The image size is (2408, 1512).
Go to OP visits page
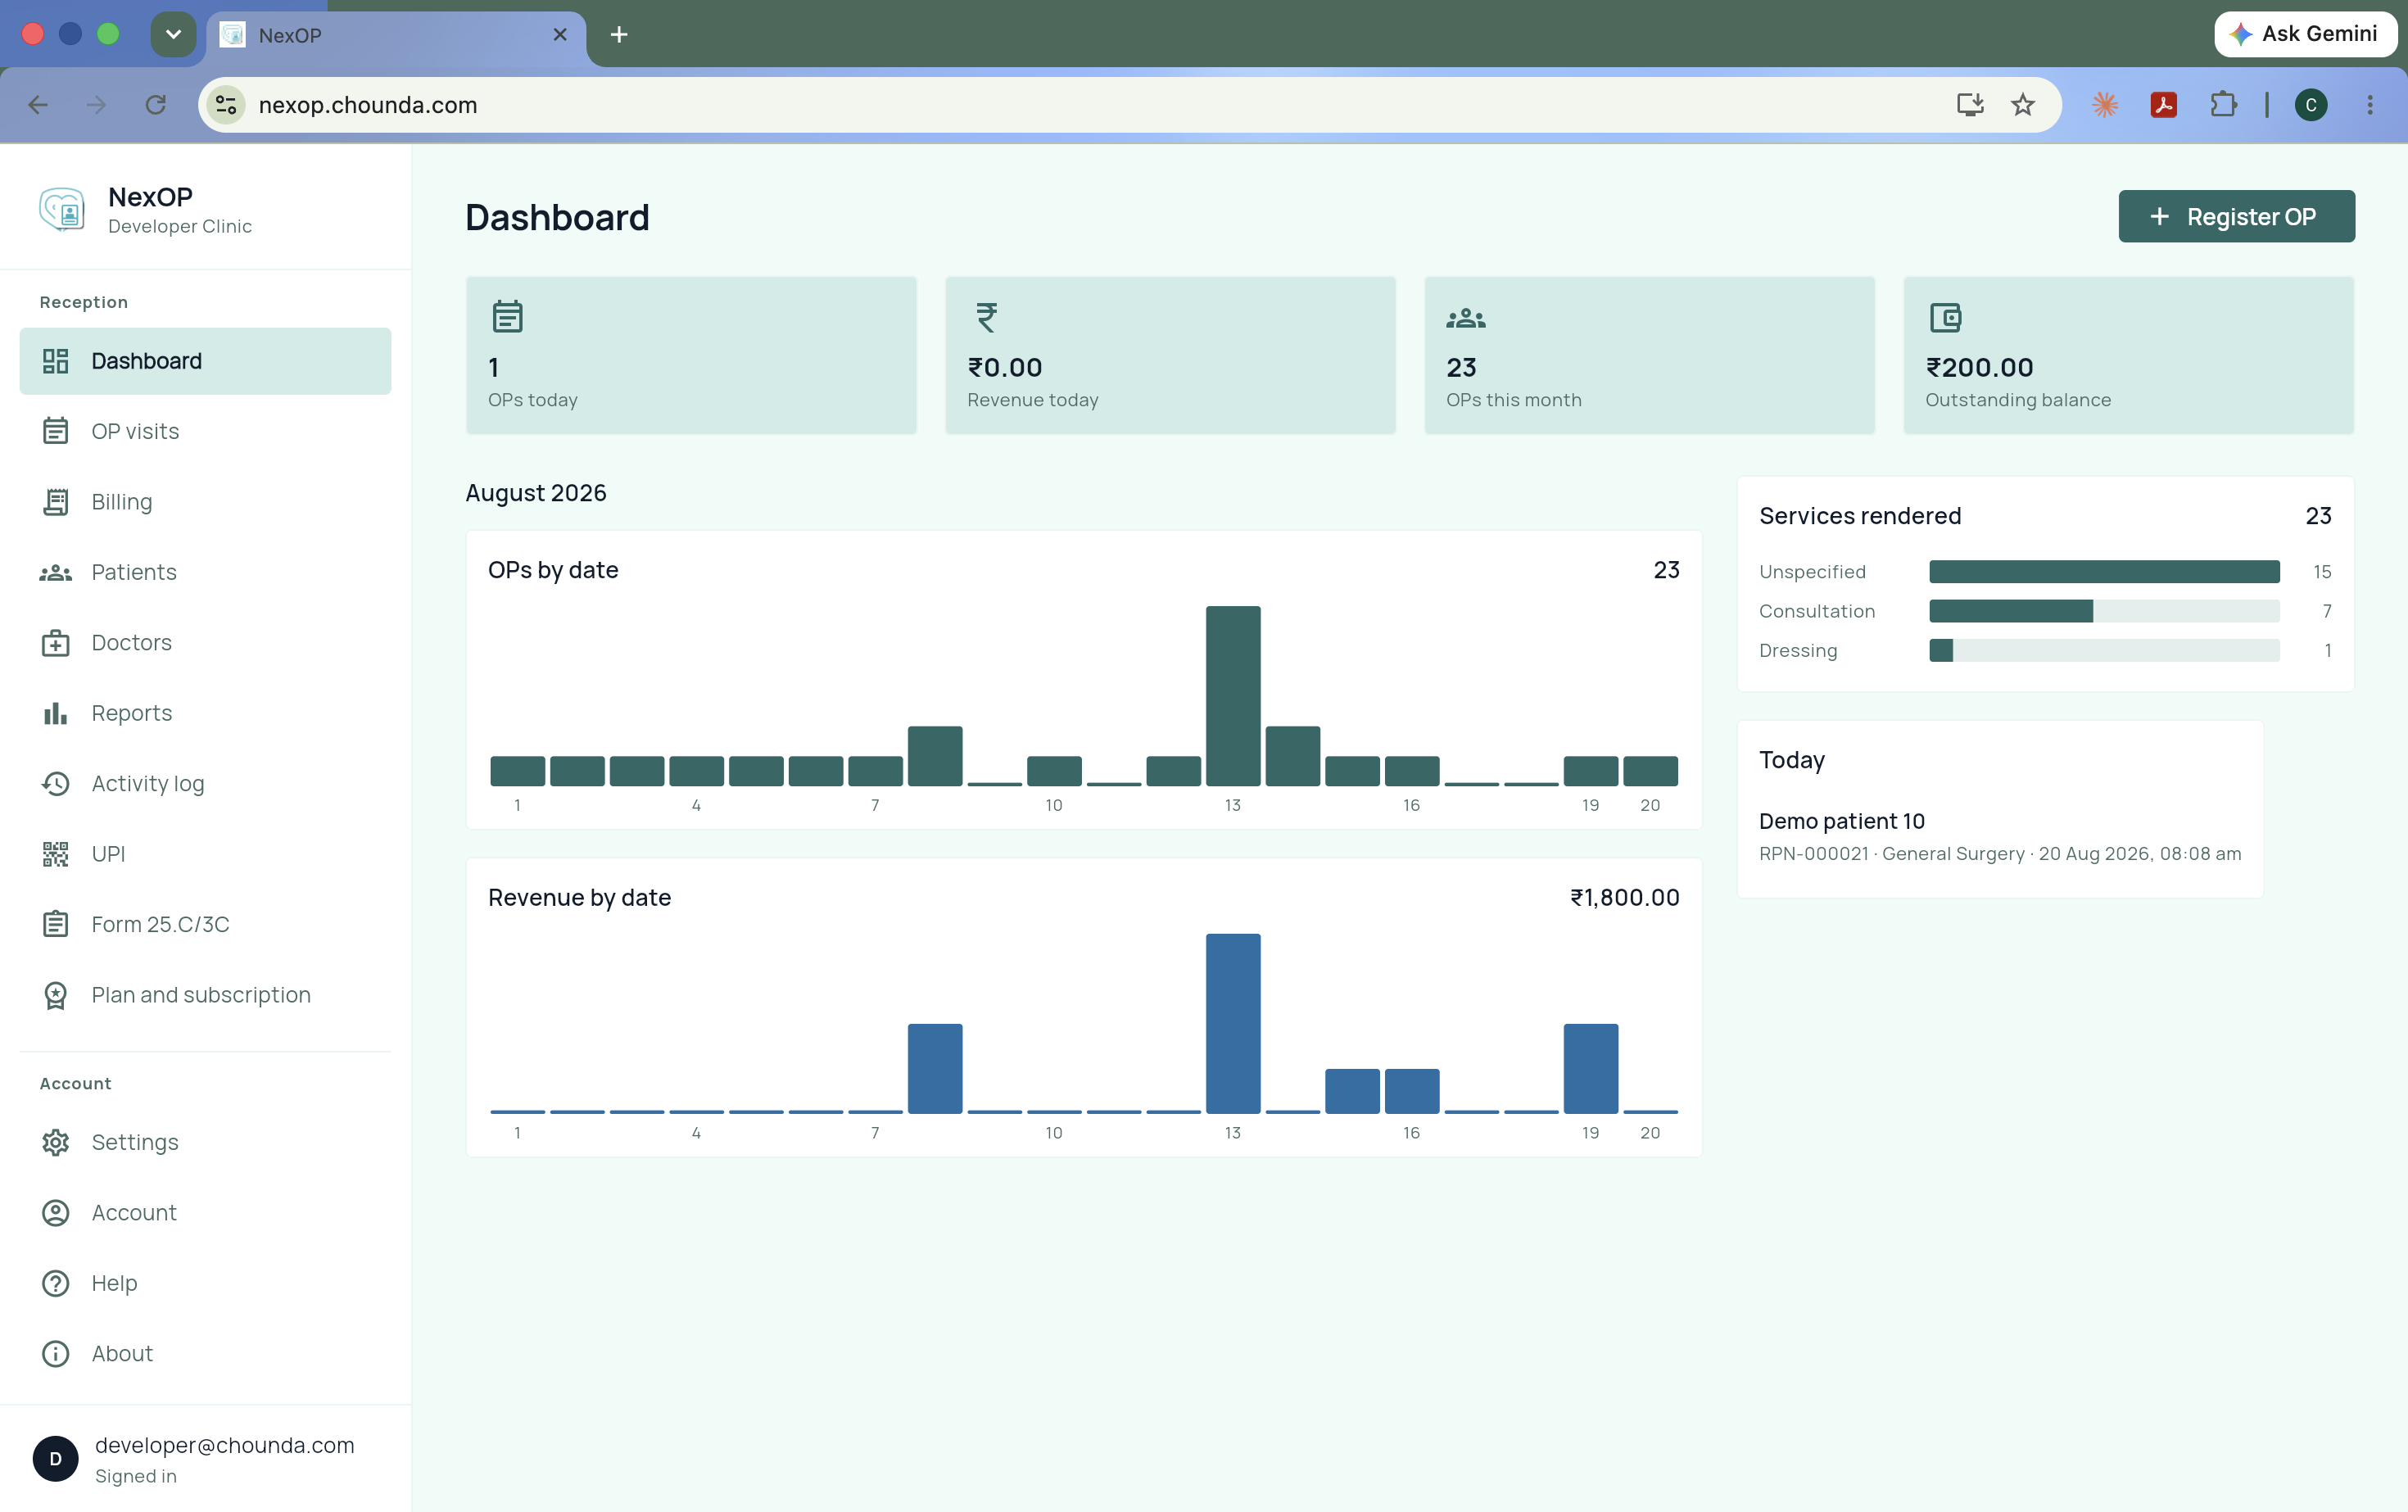coord(205,431)
